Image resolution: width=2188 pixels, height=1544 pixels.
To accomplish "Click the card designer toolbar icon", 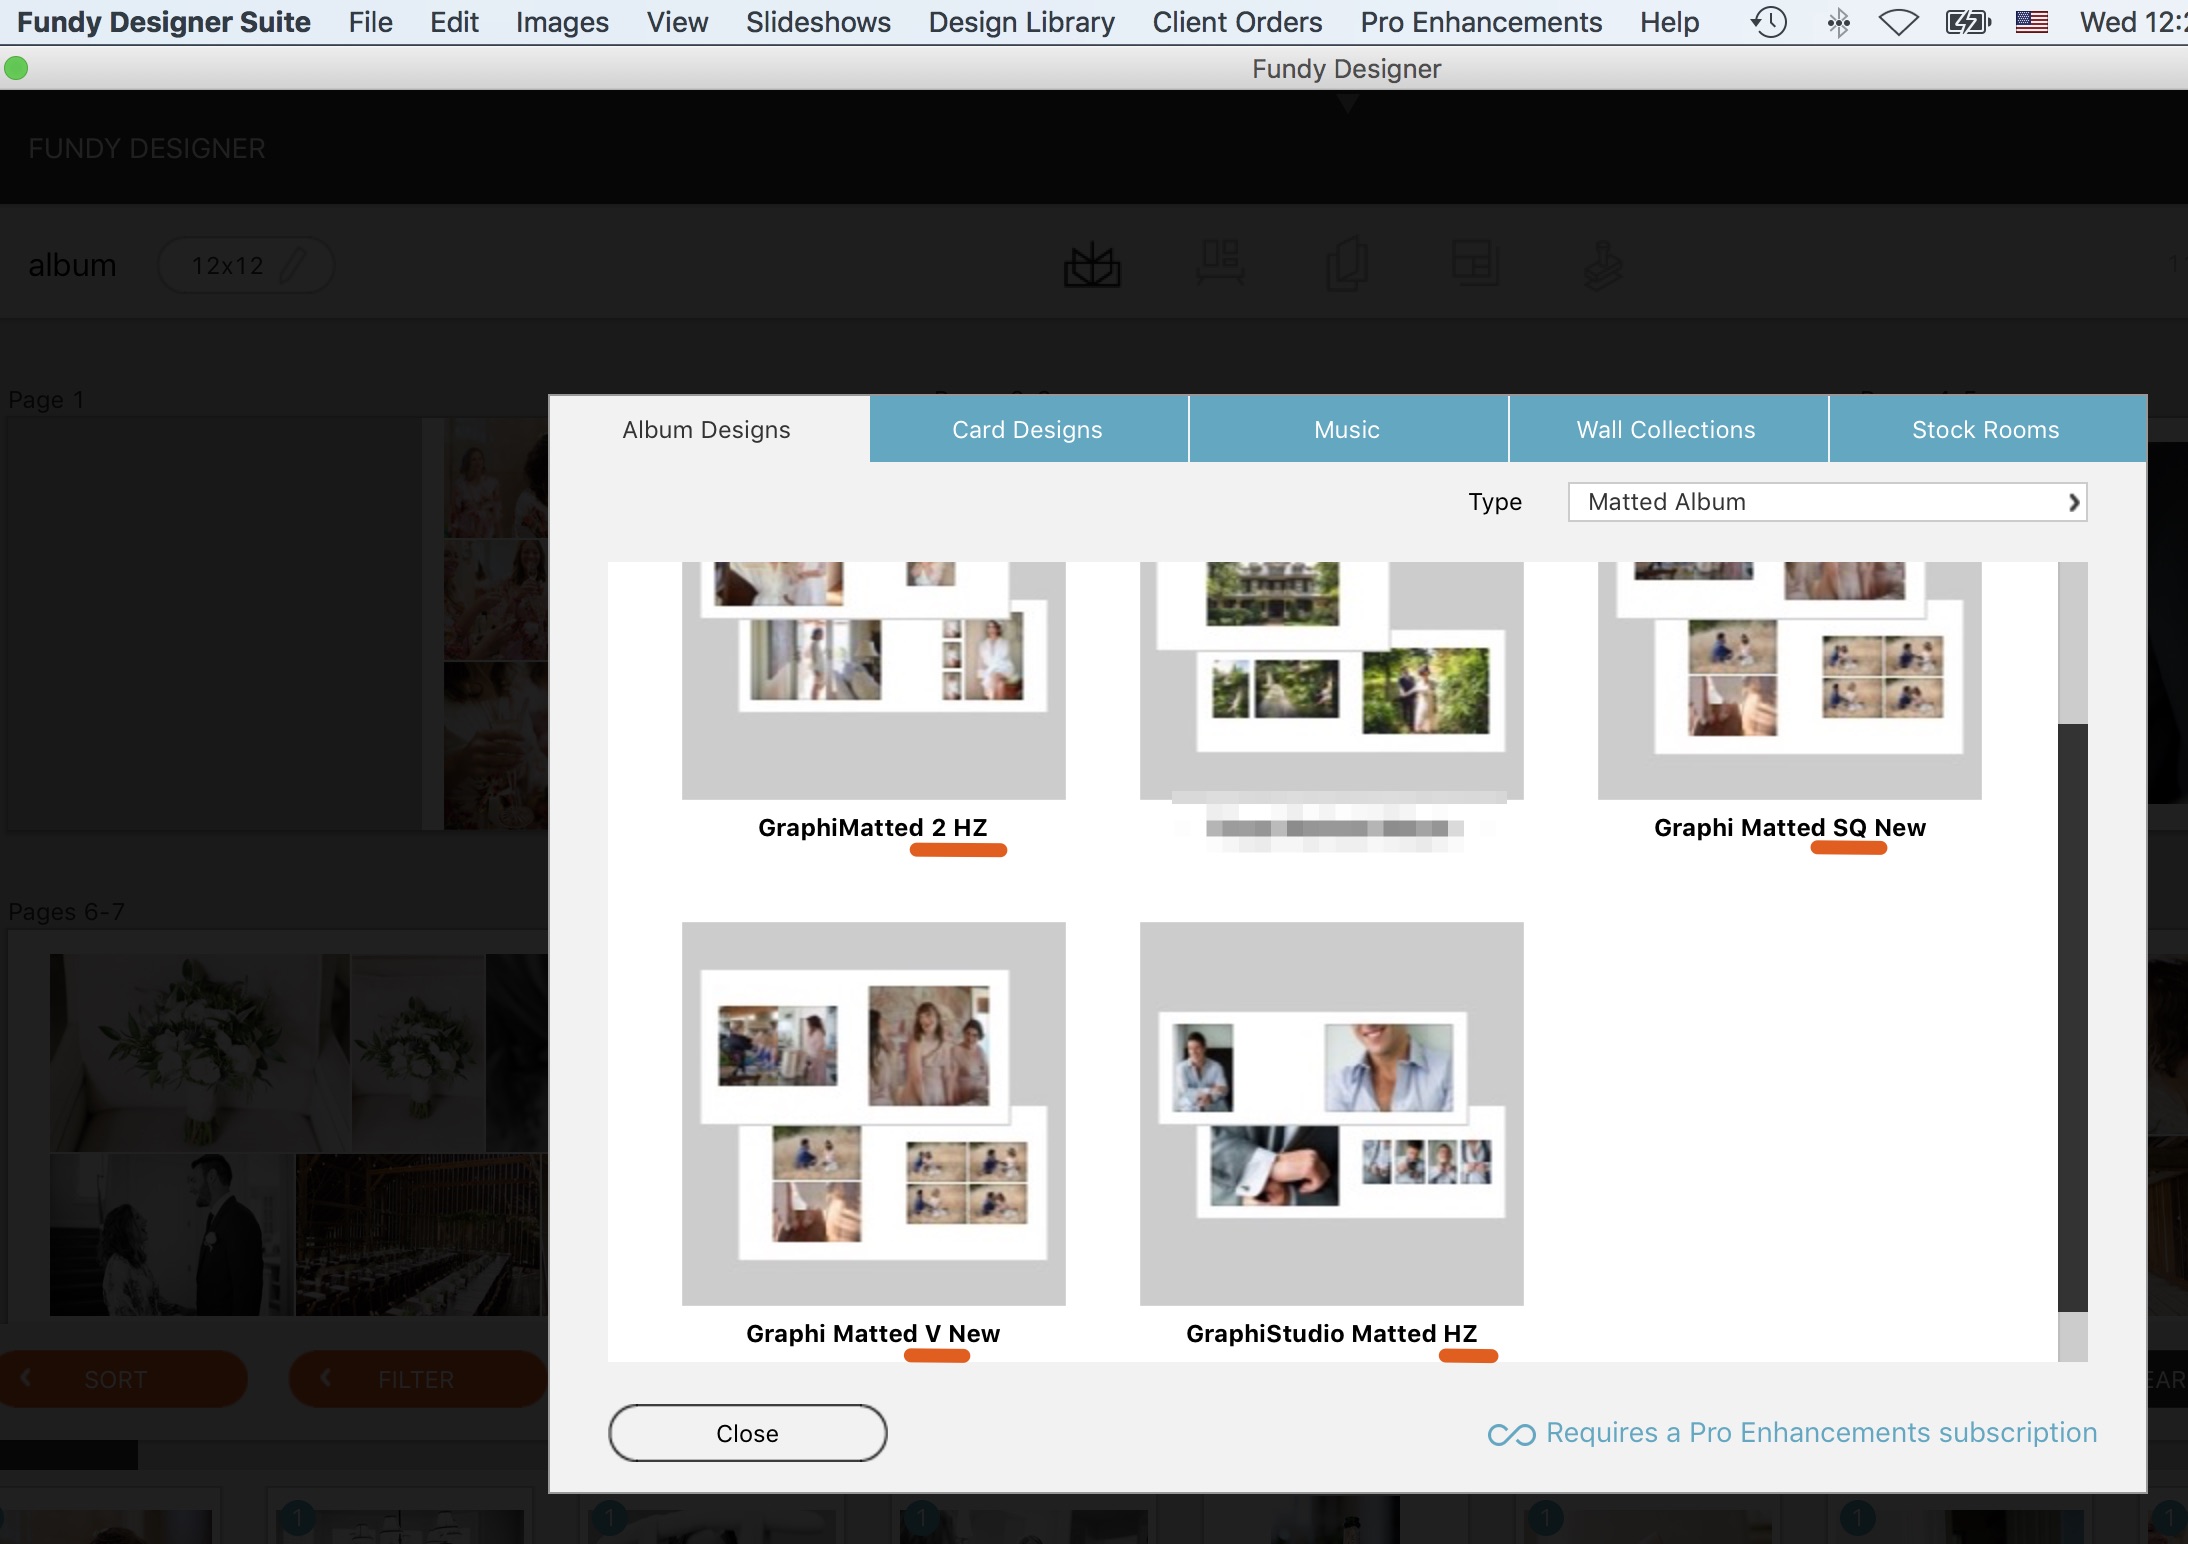I will click(1347, 264).
